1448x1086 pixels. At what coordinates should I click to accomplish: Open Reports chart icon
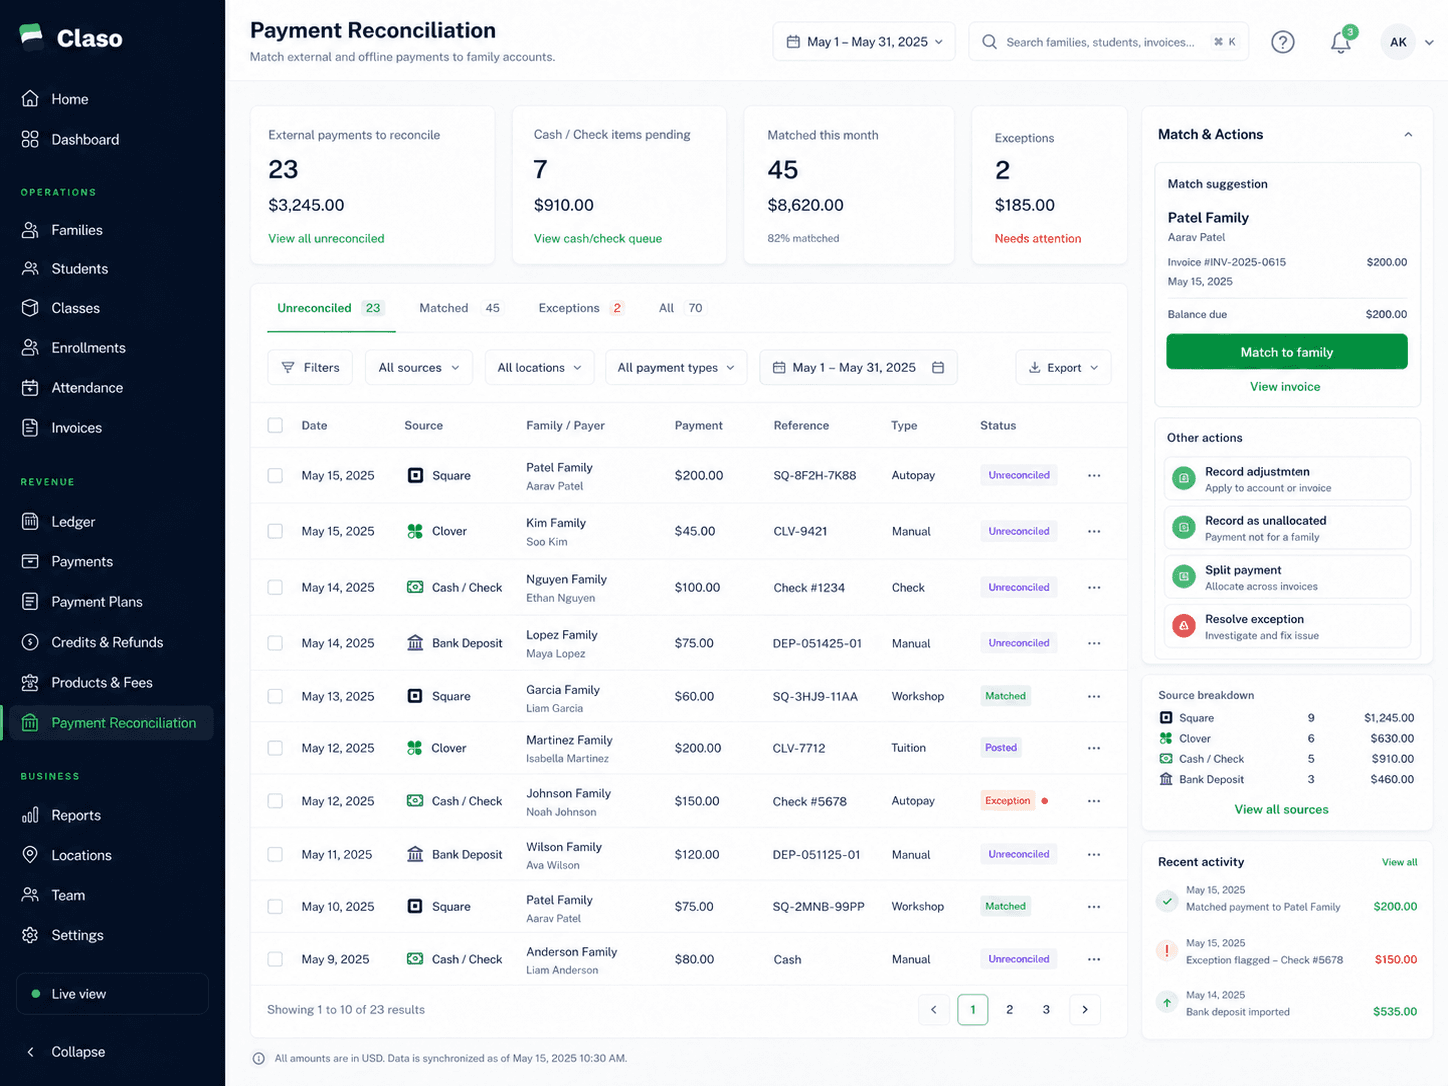30,815
